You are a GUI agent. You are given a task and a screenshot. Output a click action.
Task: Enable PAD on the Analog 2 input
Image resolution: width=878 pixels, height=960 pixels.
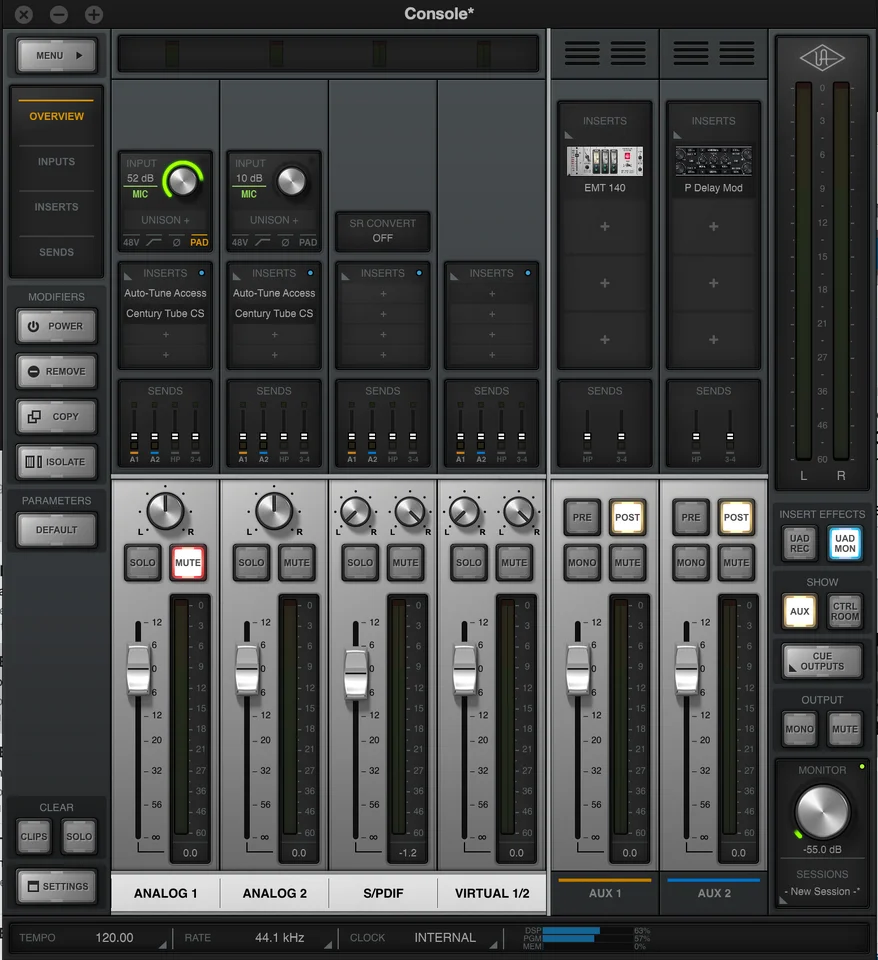click(x=308, y=242)
